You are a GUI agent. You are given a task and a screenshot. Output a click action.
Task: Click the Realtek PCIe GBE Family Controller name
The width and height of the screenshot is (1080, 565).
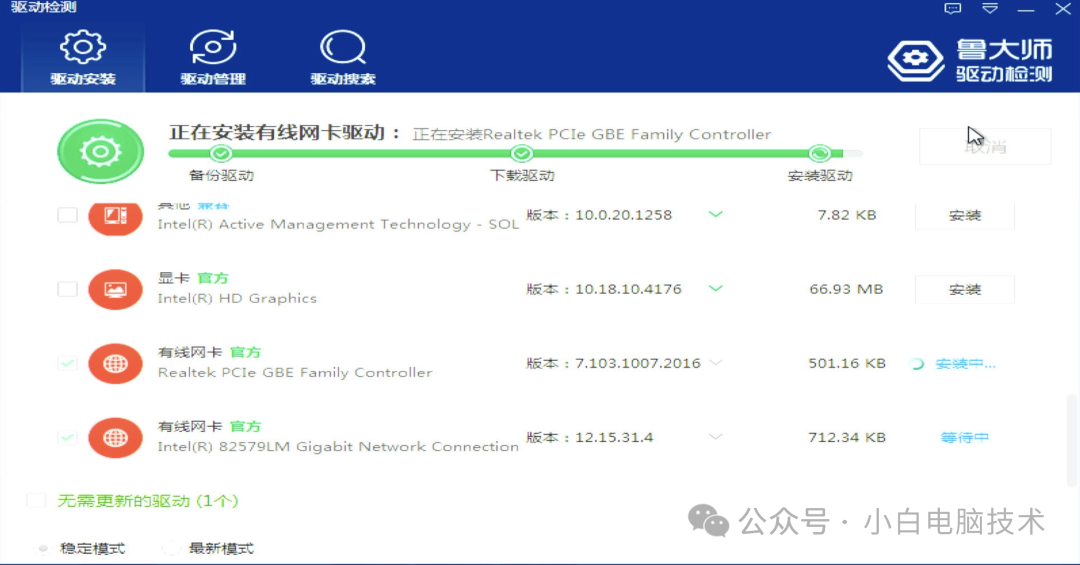point(295,373)
